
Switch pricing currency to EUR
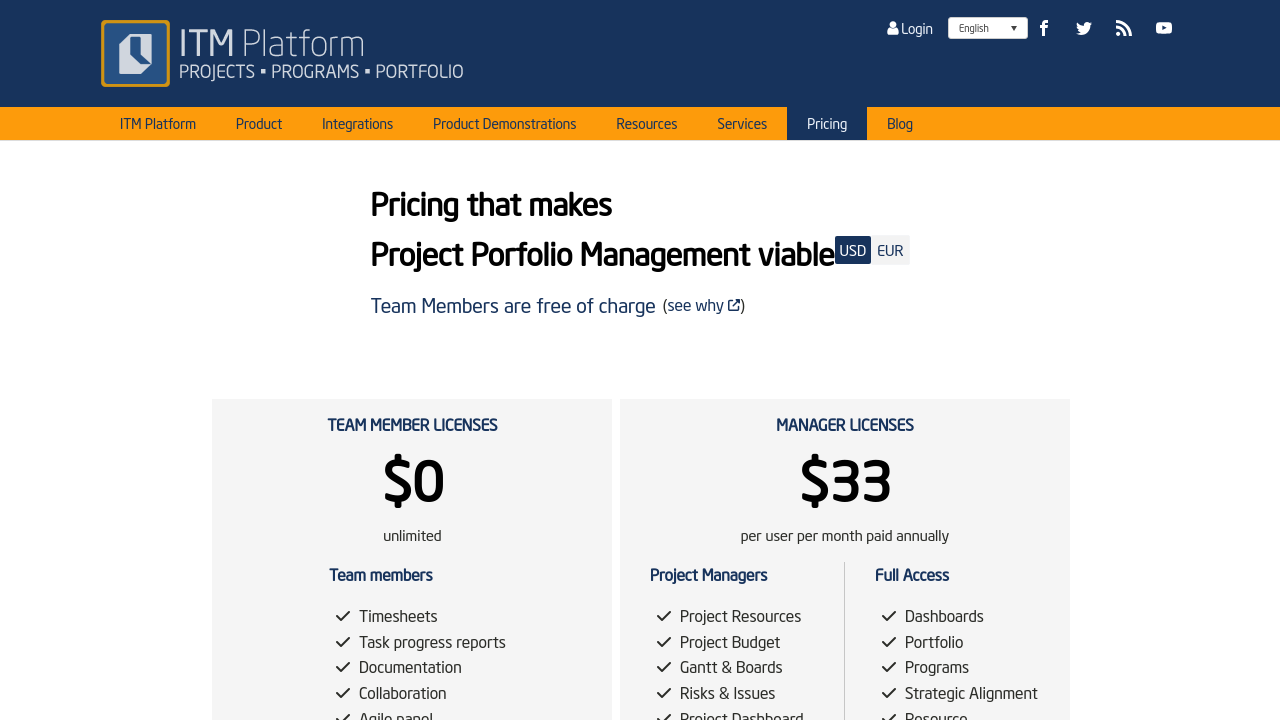click(890, 250)
